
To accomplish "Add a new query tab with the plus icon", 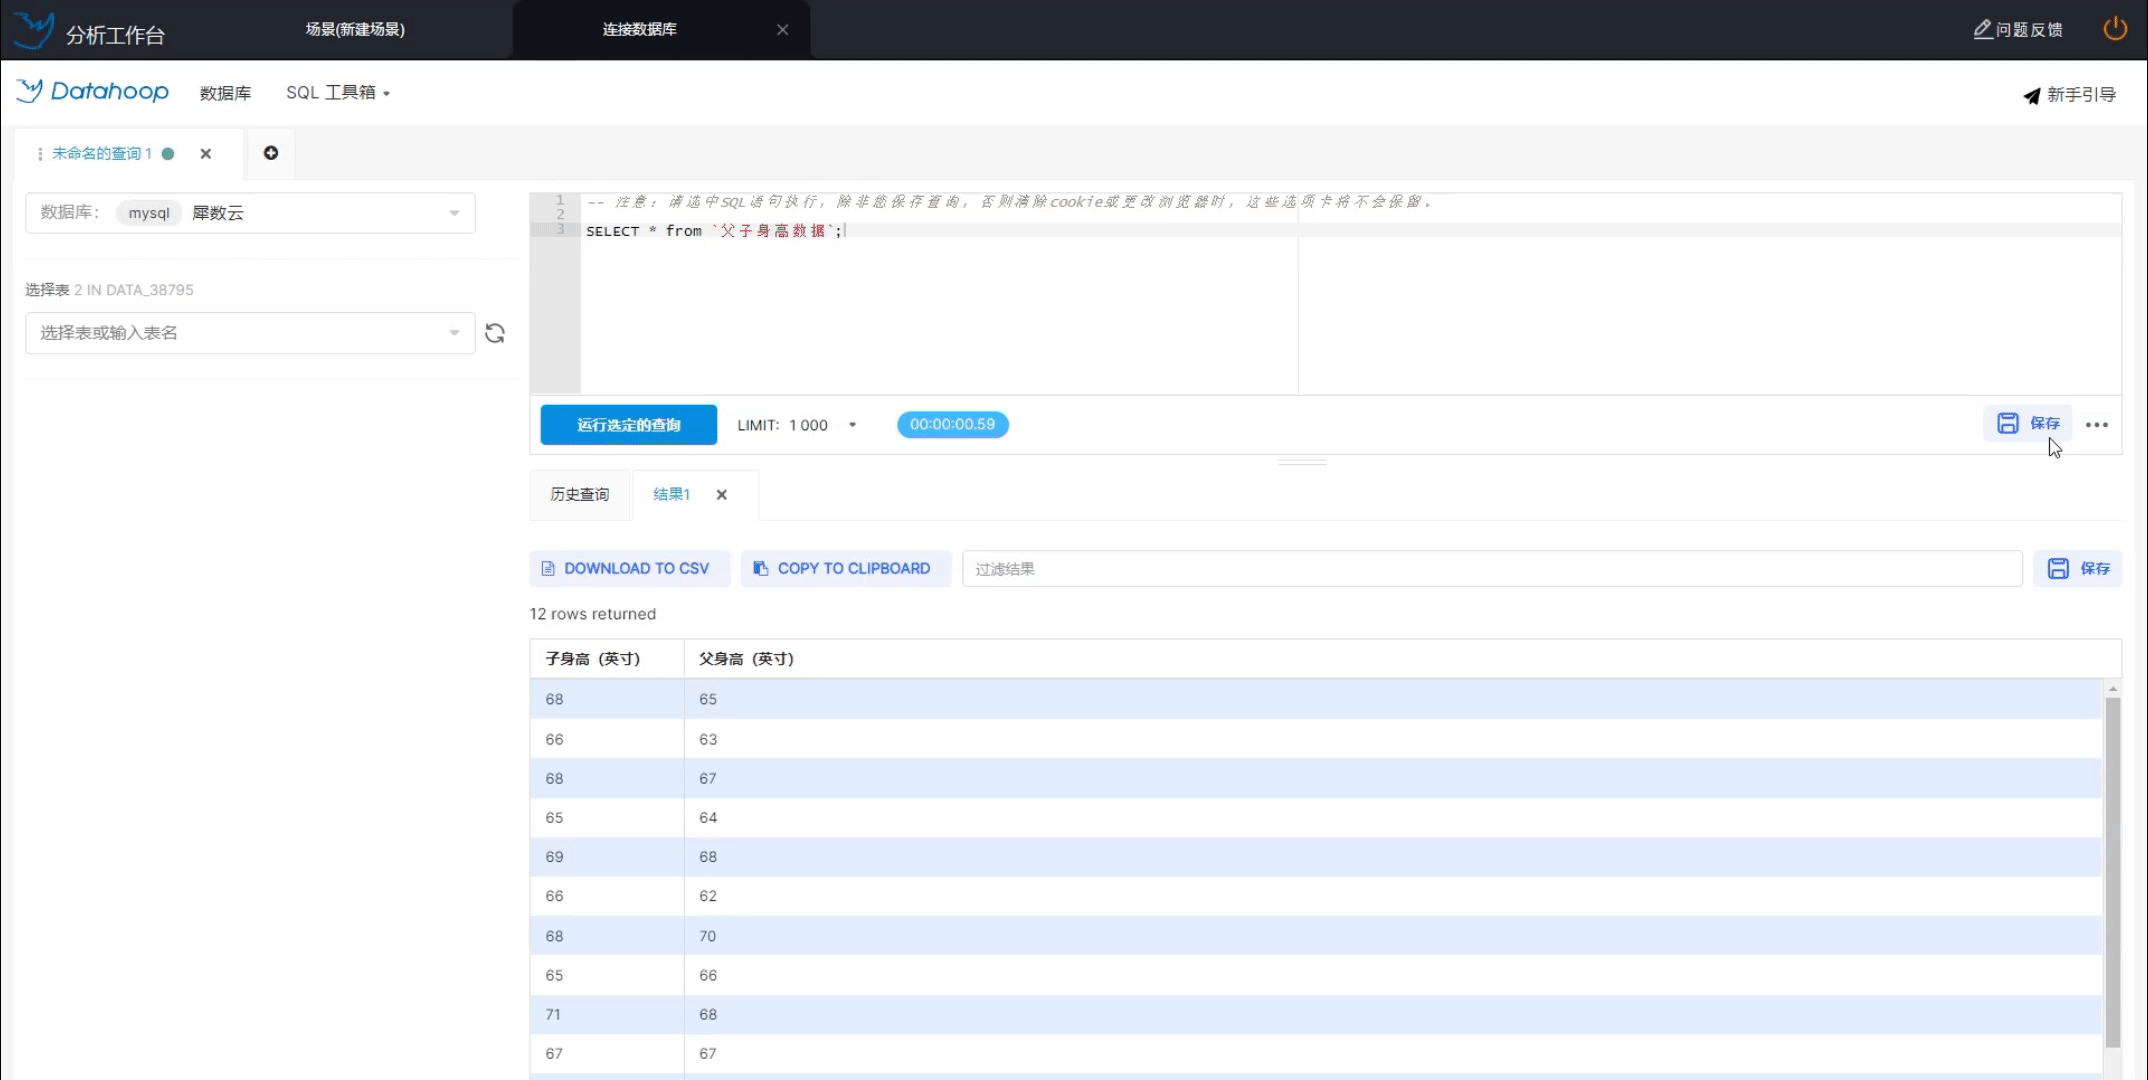I will [271, 153].
